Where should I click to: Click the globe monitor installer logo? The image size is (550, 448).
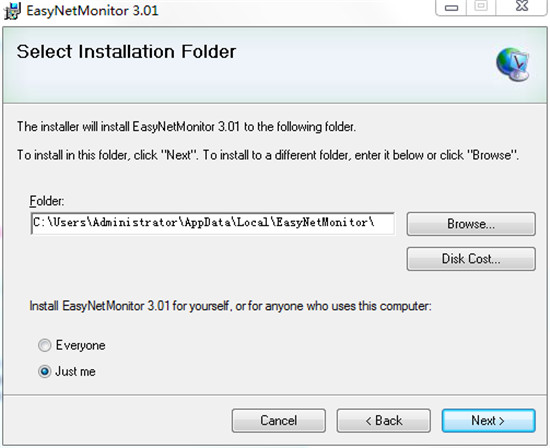tap(512, 64)
